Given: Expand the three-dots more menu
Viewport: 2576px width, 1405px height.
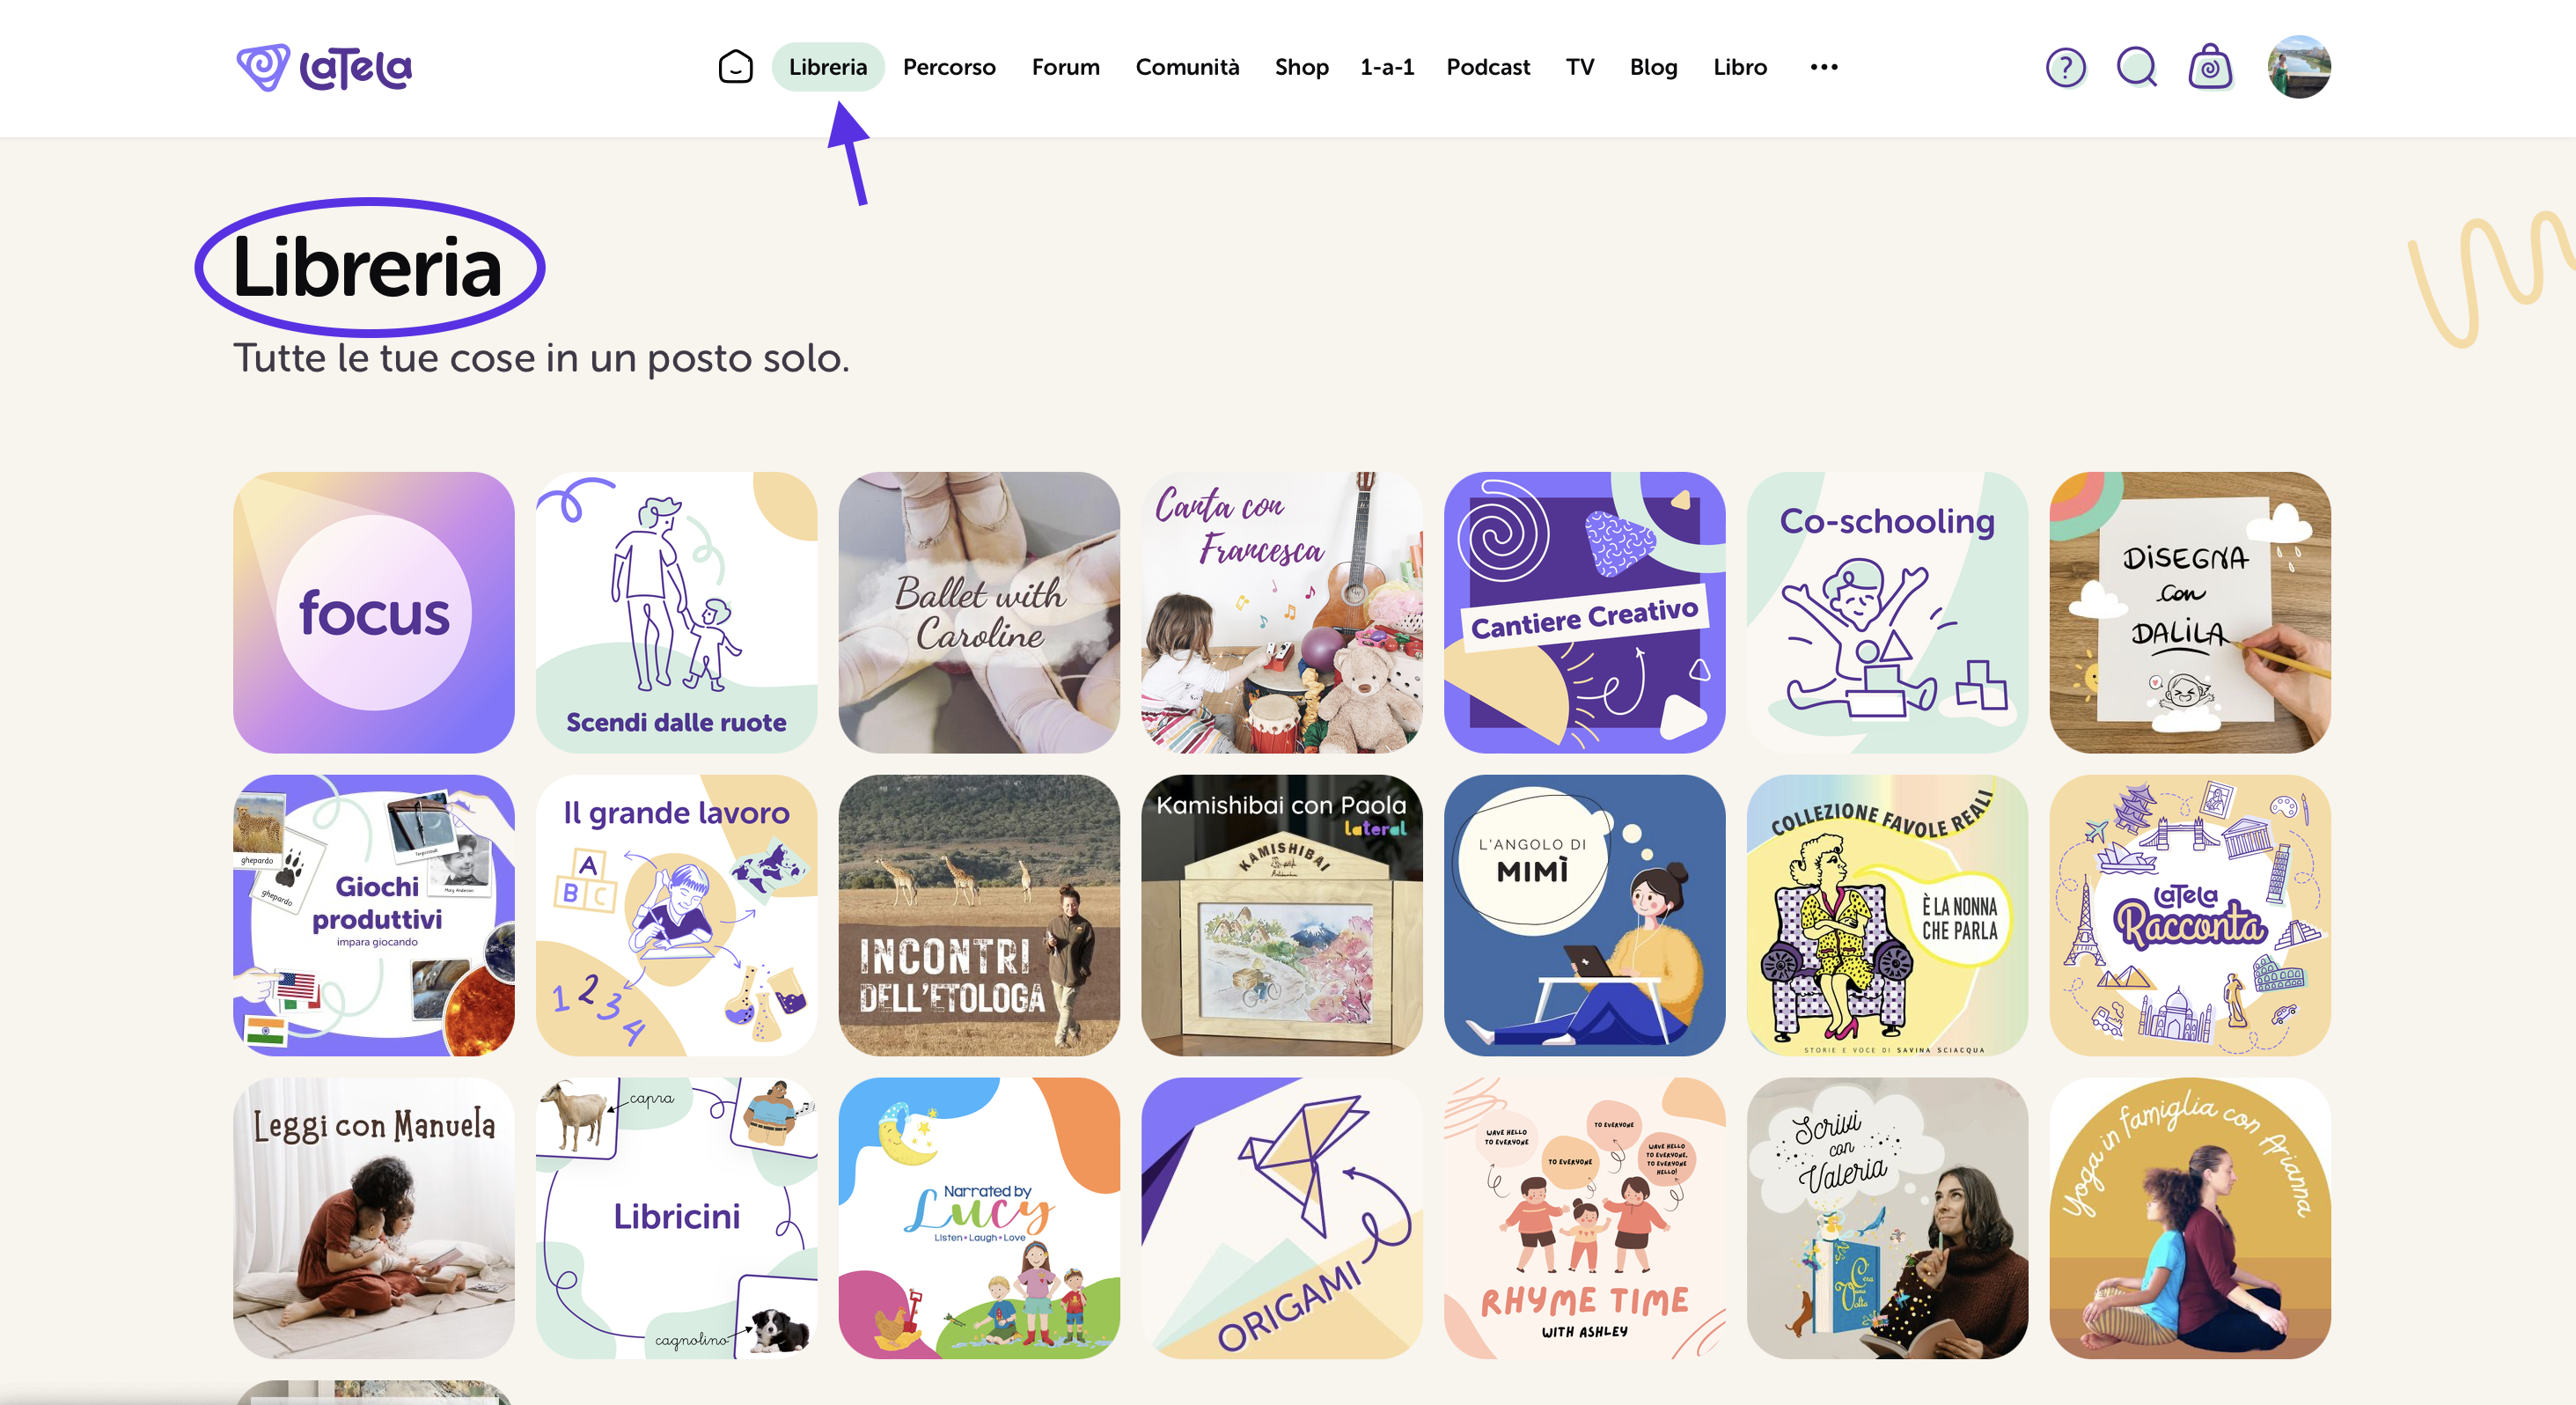Looking at the screenshot, I should click(x=1823, y=67).
